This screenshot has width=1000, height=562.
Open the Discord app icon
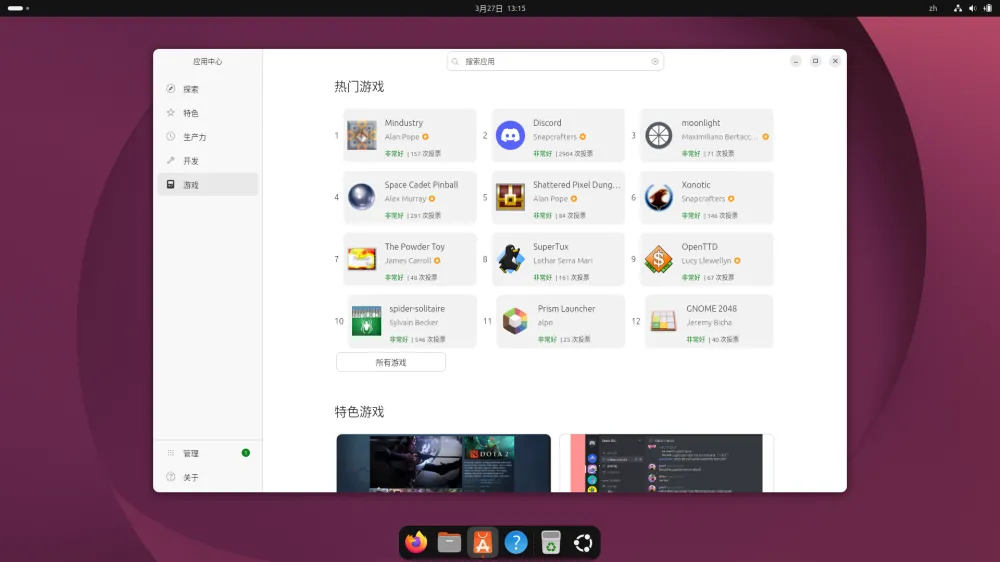point(510,135)
